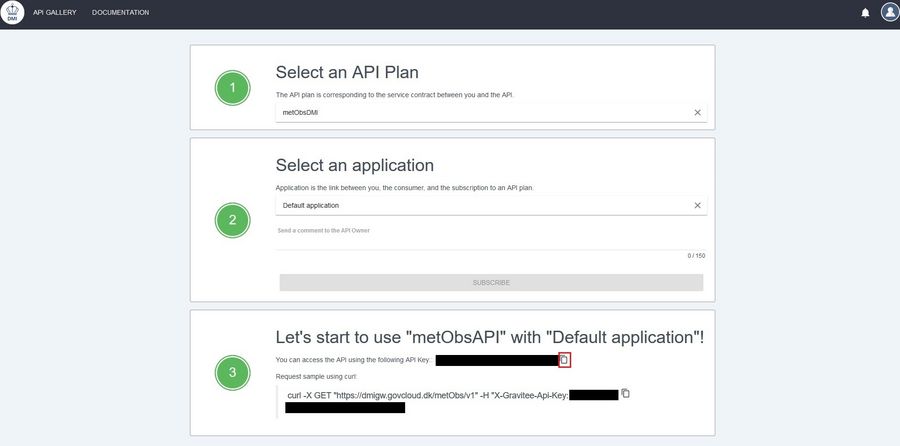Screen dimensions: 900x446
Task: Copy the curl request sample
Action: point(626,394)
